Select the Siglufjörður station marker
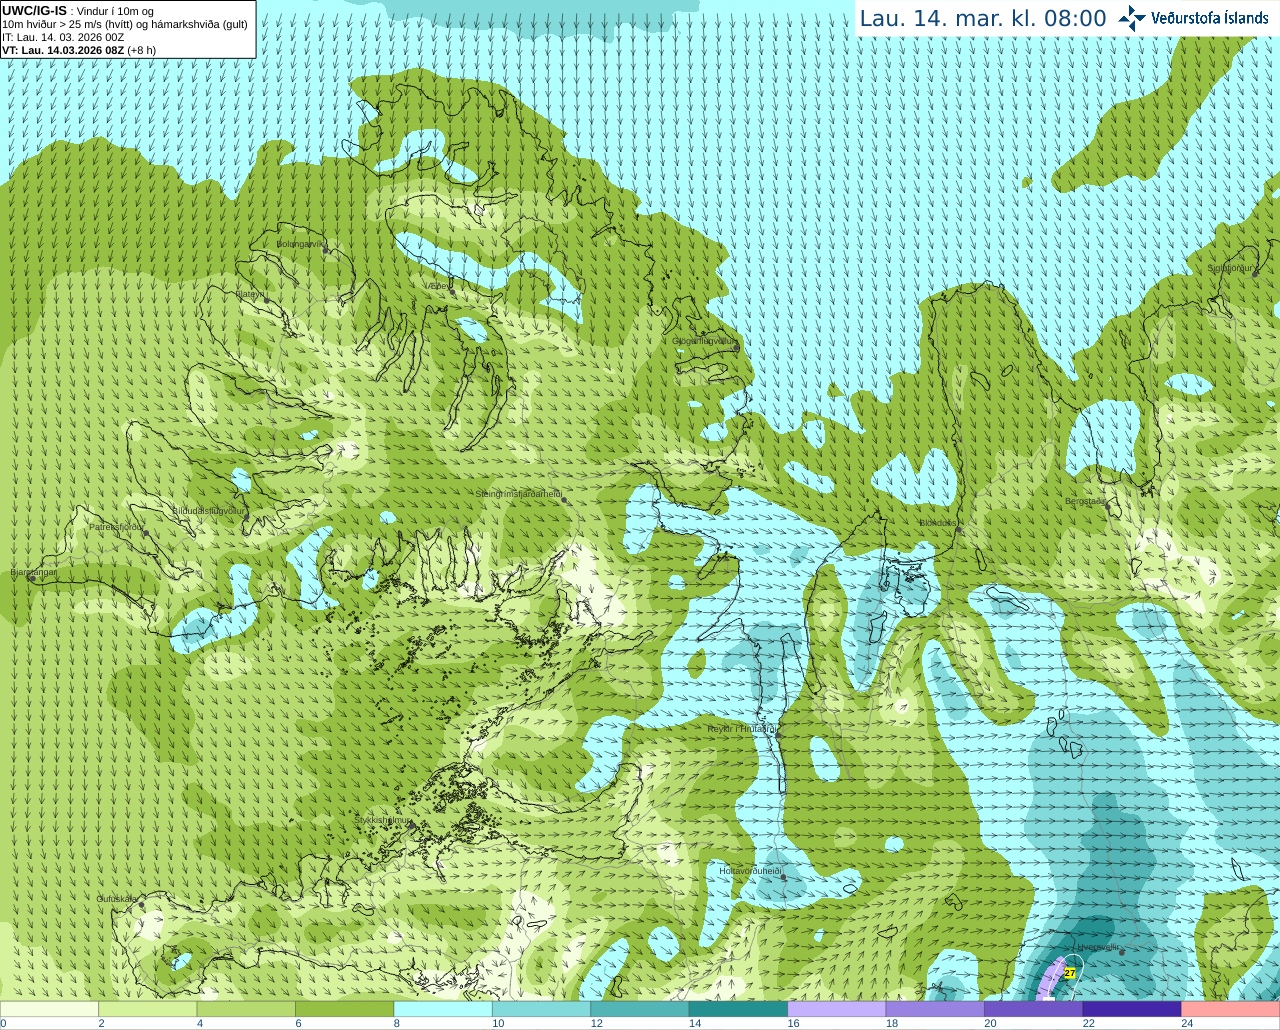Image resolution: width=1280 pixels, height=1030 pixels. coord(1256,275)
